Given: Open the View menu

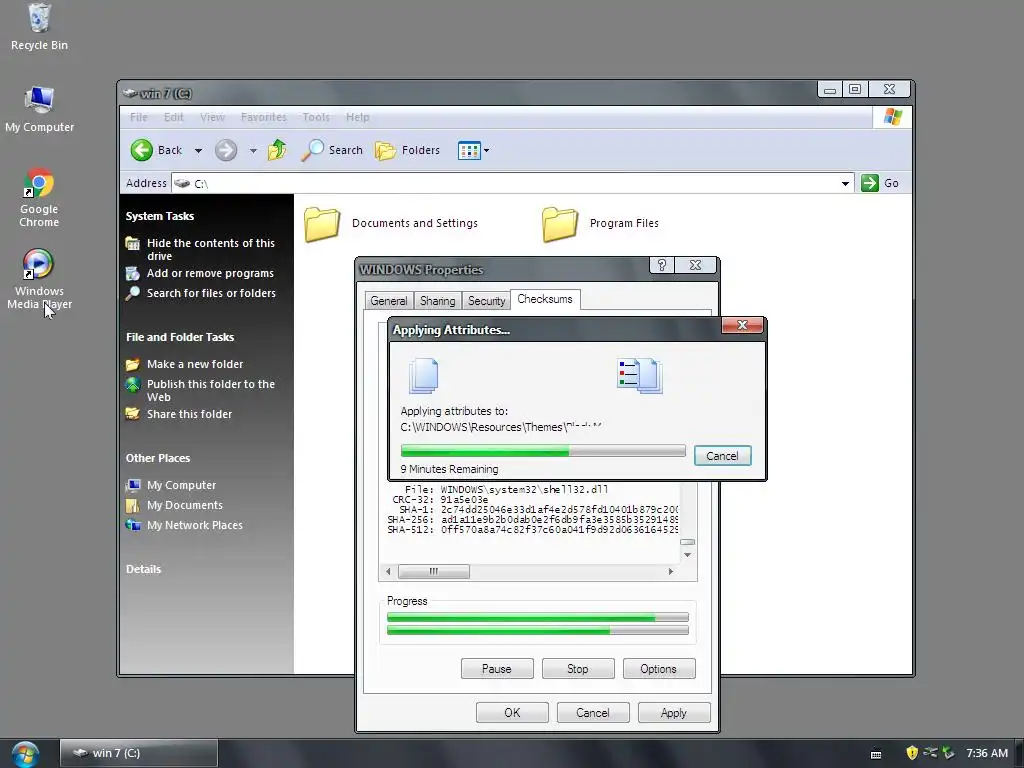Looking at the screenshot, I should click(x=212, y=118).
